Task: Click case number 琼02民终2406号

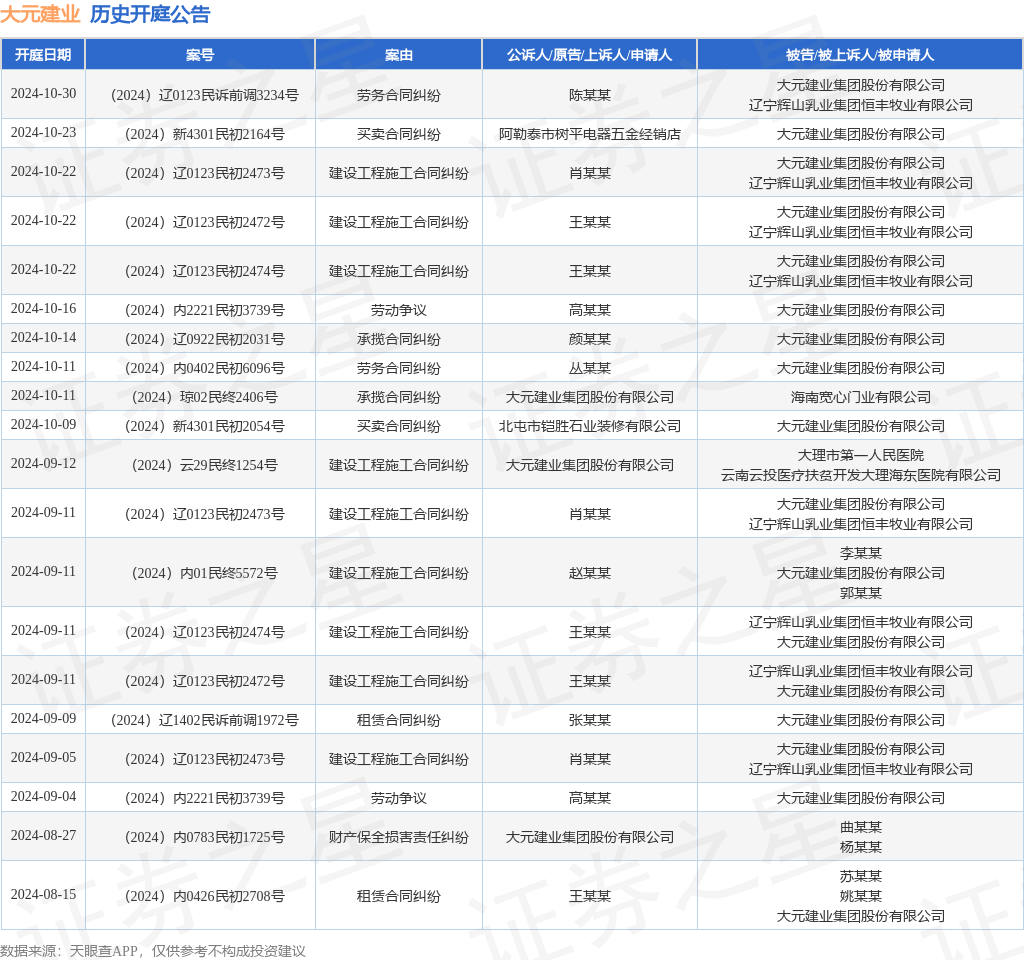Action: pyautogui.click(x=205, y=397)
